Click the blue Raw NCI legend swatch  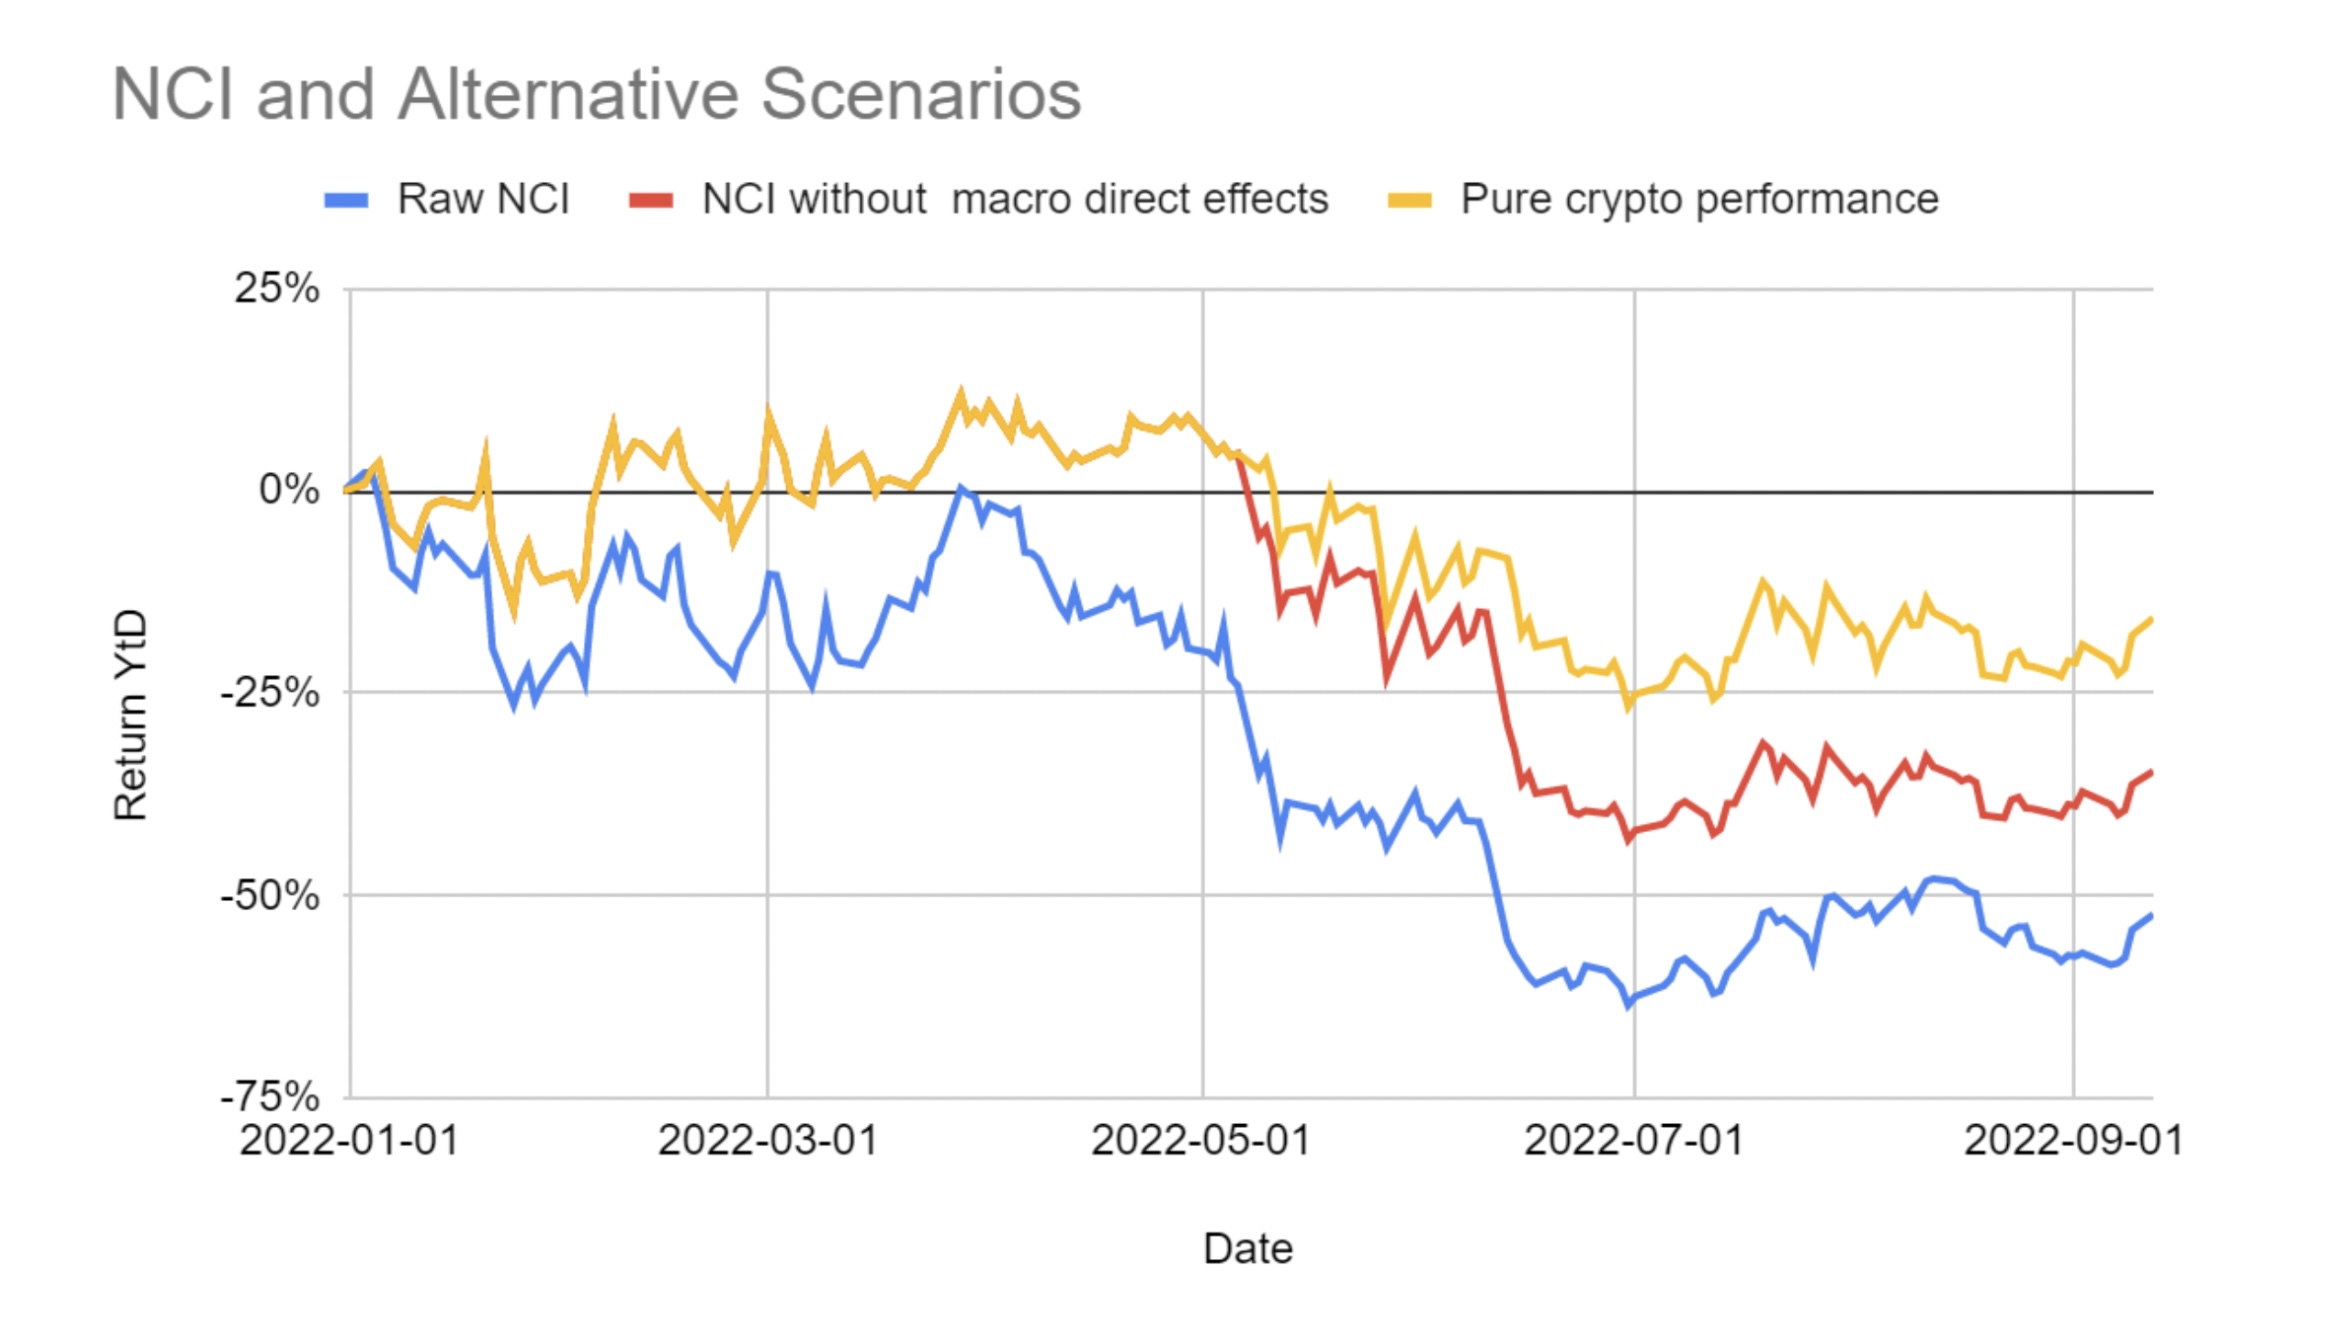click(346, 201)
